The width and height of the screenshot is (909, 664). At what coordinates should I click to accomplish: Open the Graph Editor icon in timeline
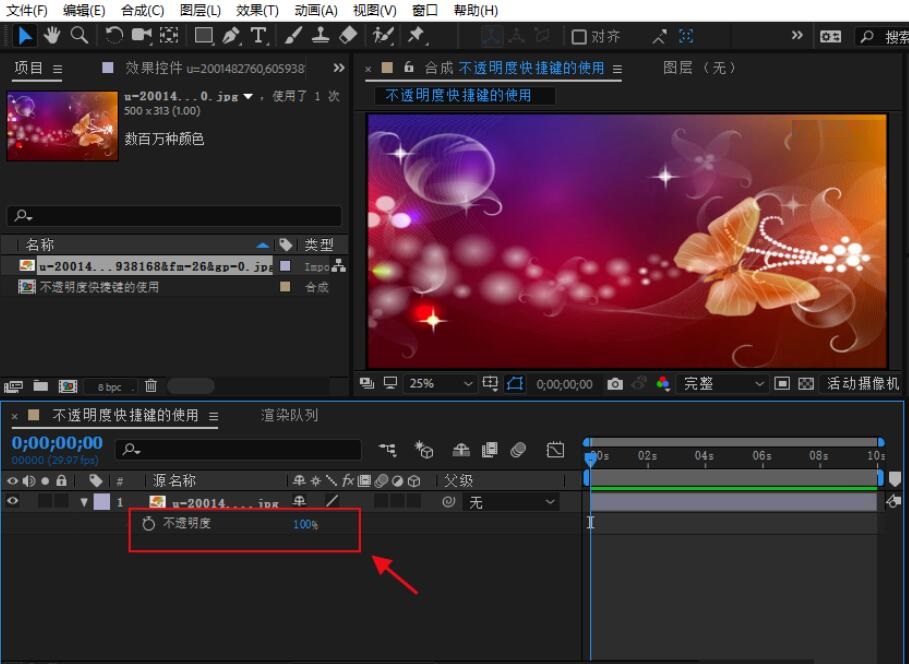coord(555,450)
